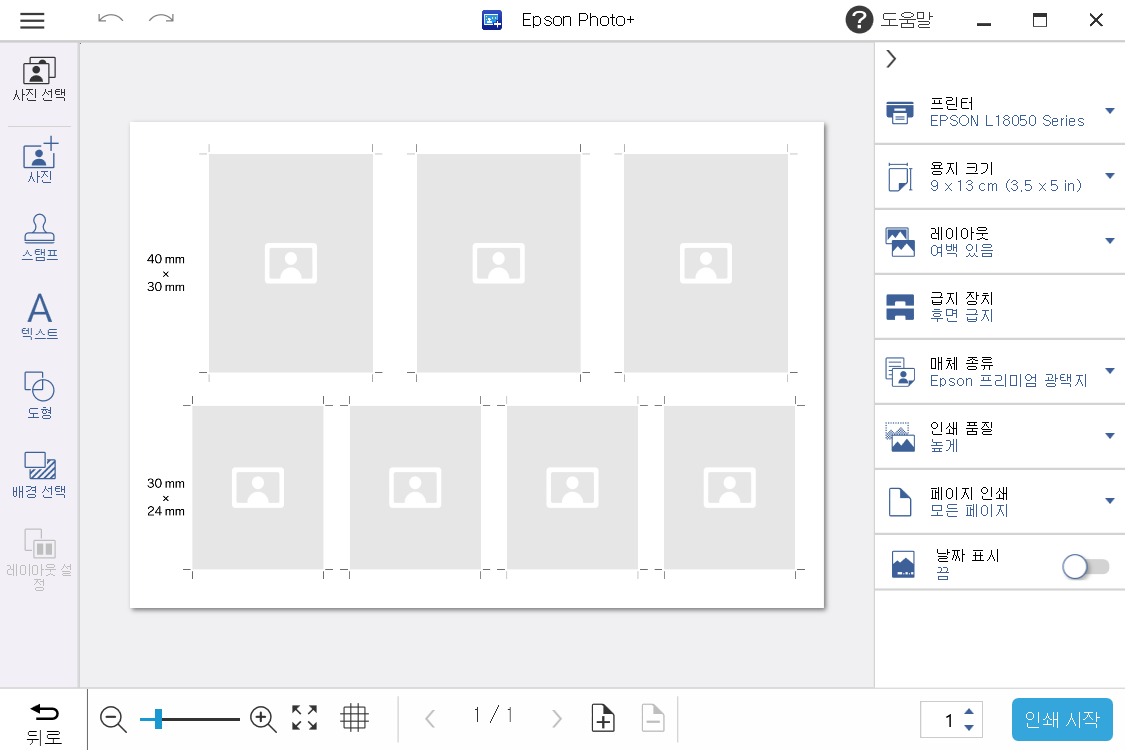Go back with 뒤로 button
Viewport: 1125px width, 750px height.
[44, 723]
